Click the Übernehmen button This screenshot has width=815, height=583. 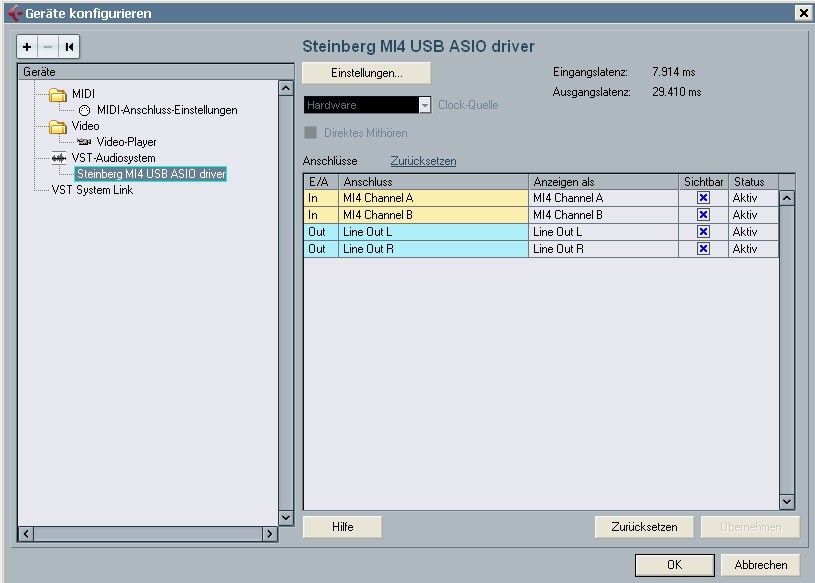pyautogui.click(x=750, y=527)
